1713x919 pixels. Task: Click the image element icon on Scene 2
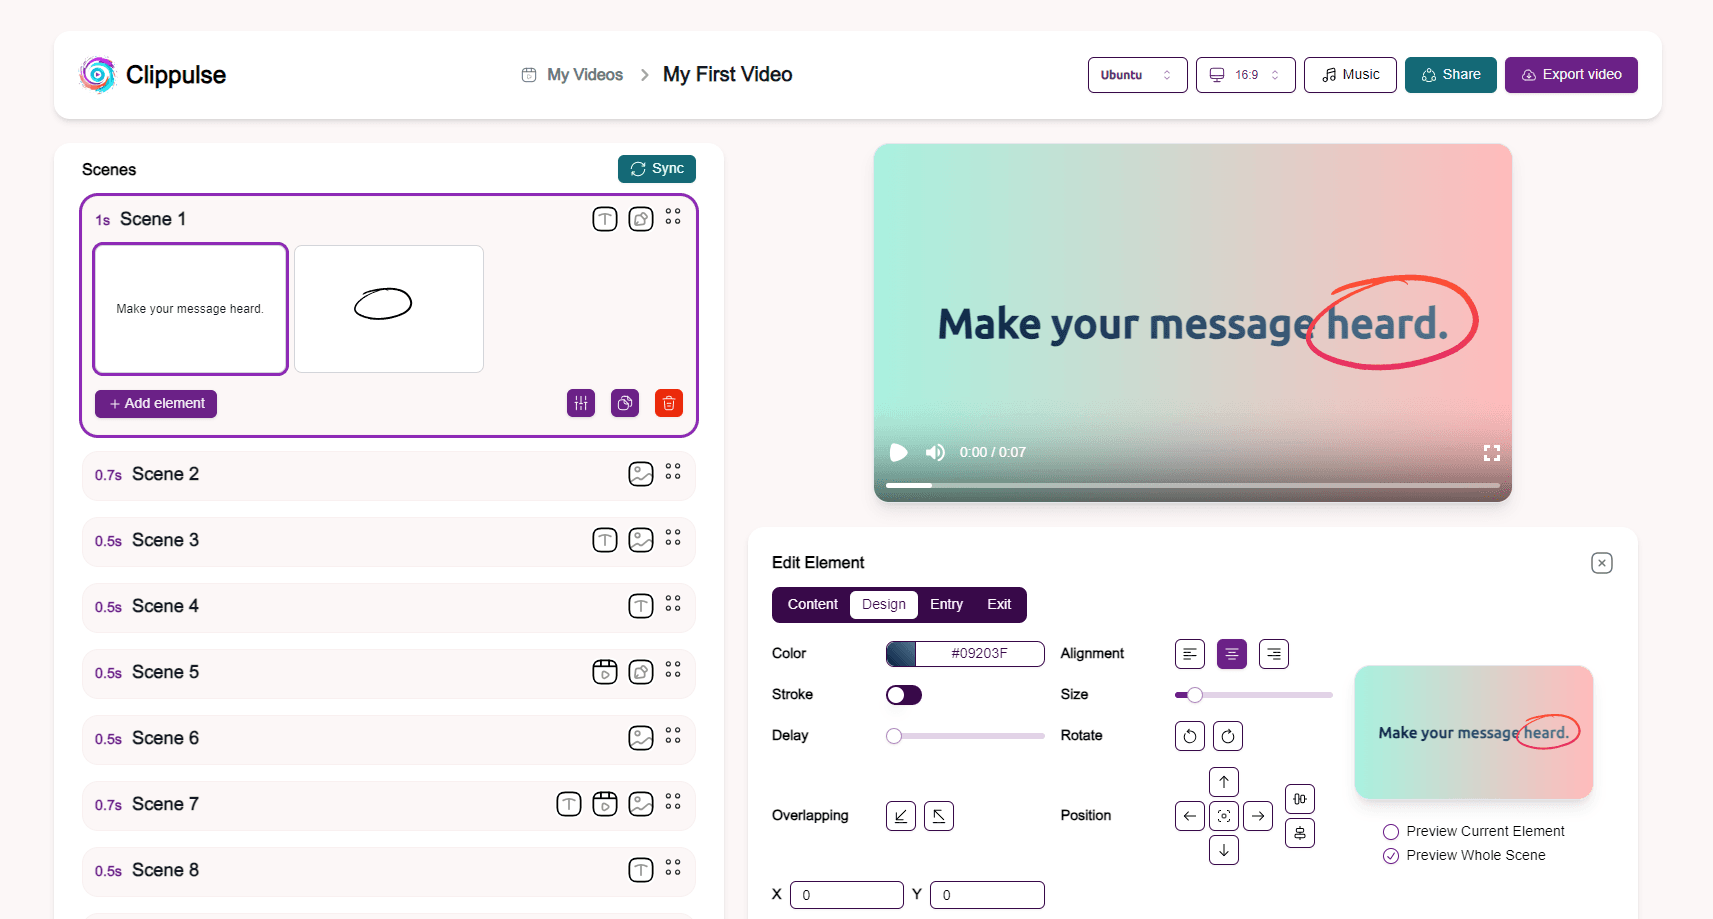(641, 473)
